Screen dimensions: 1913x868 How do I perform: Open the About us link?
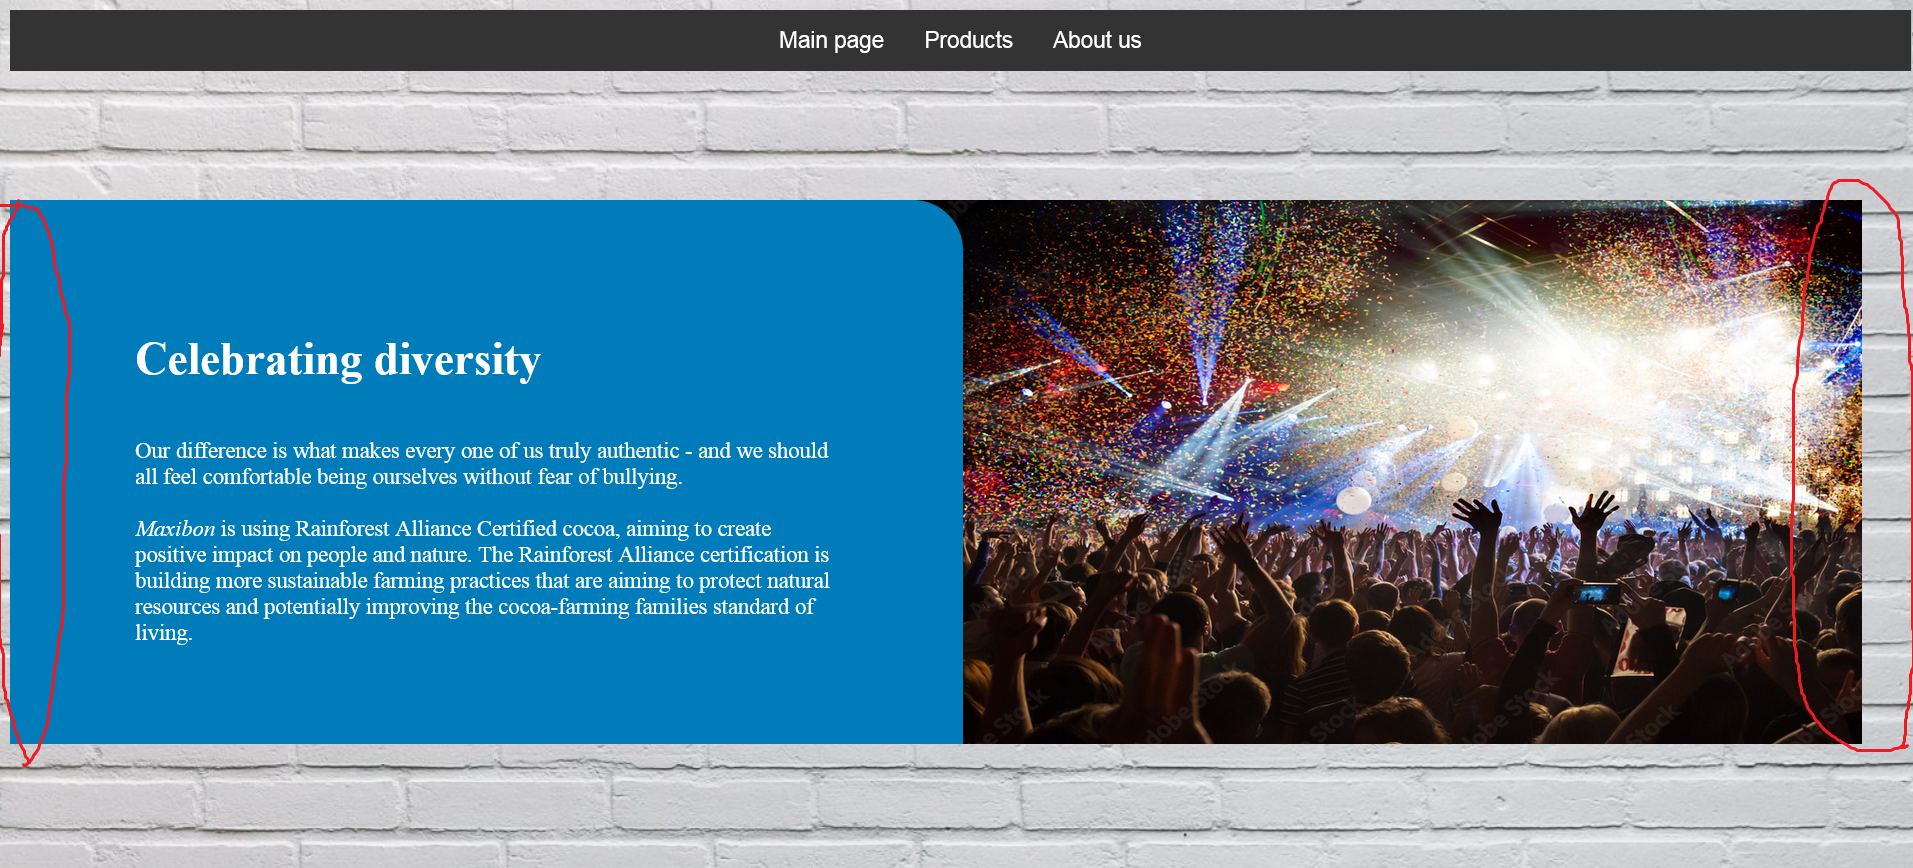tap(1096, 40)
